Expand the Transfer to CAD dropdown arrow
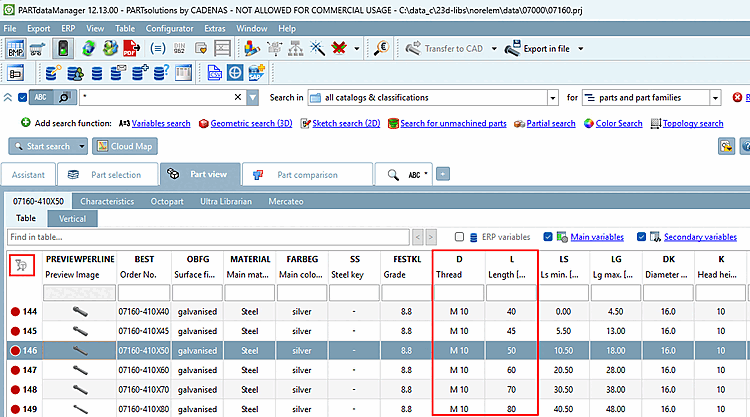 [494, 49]
